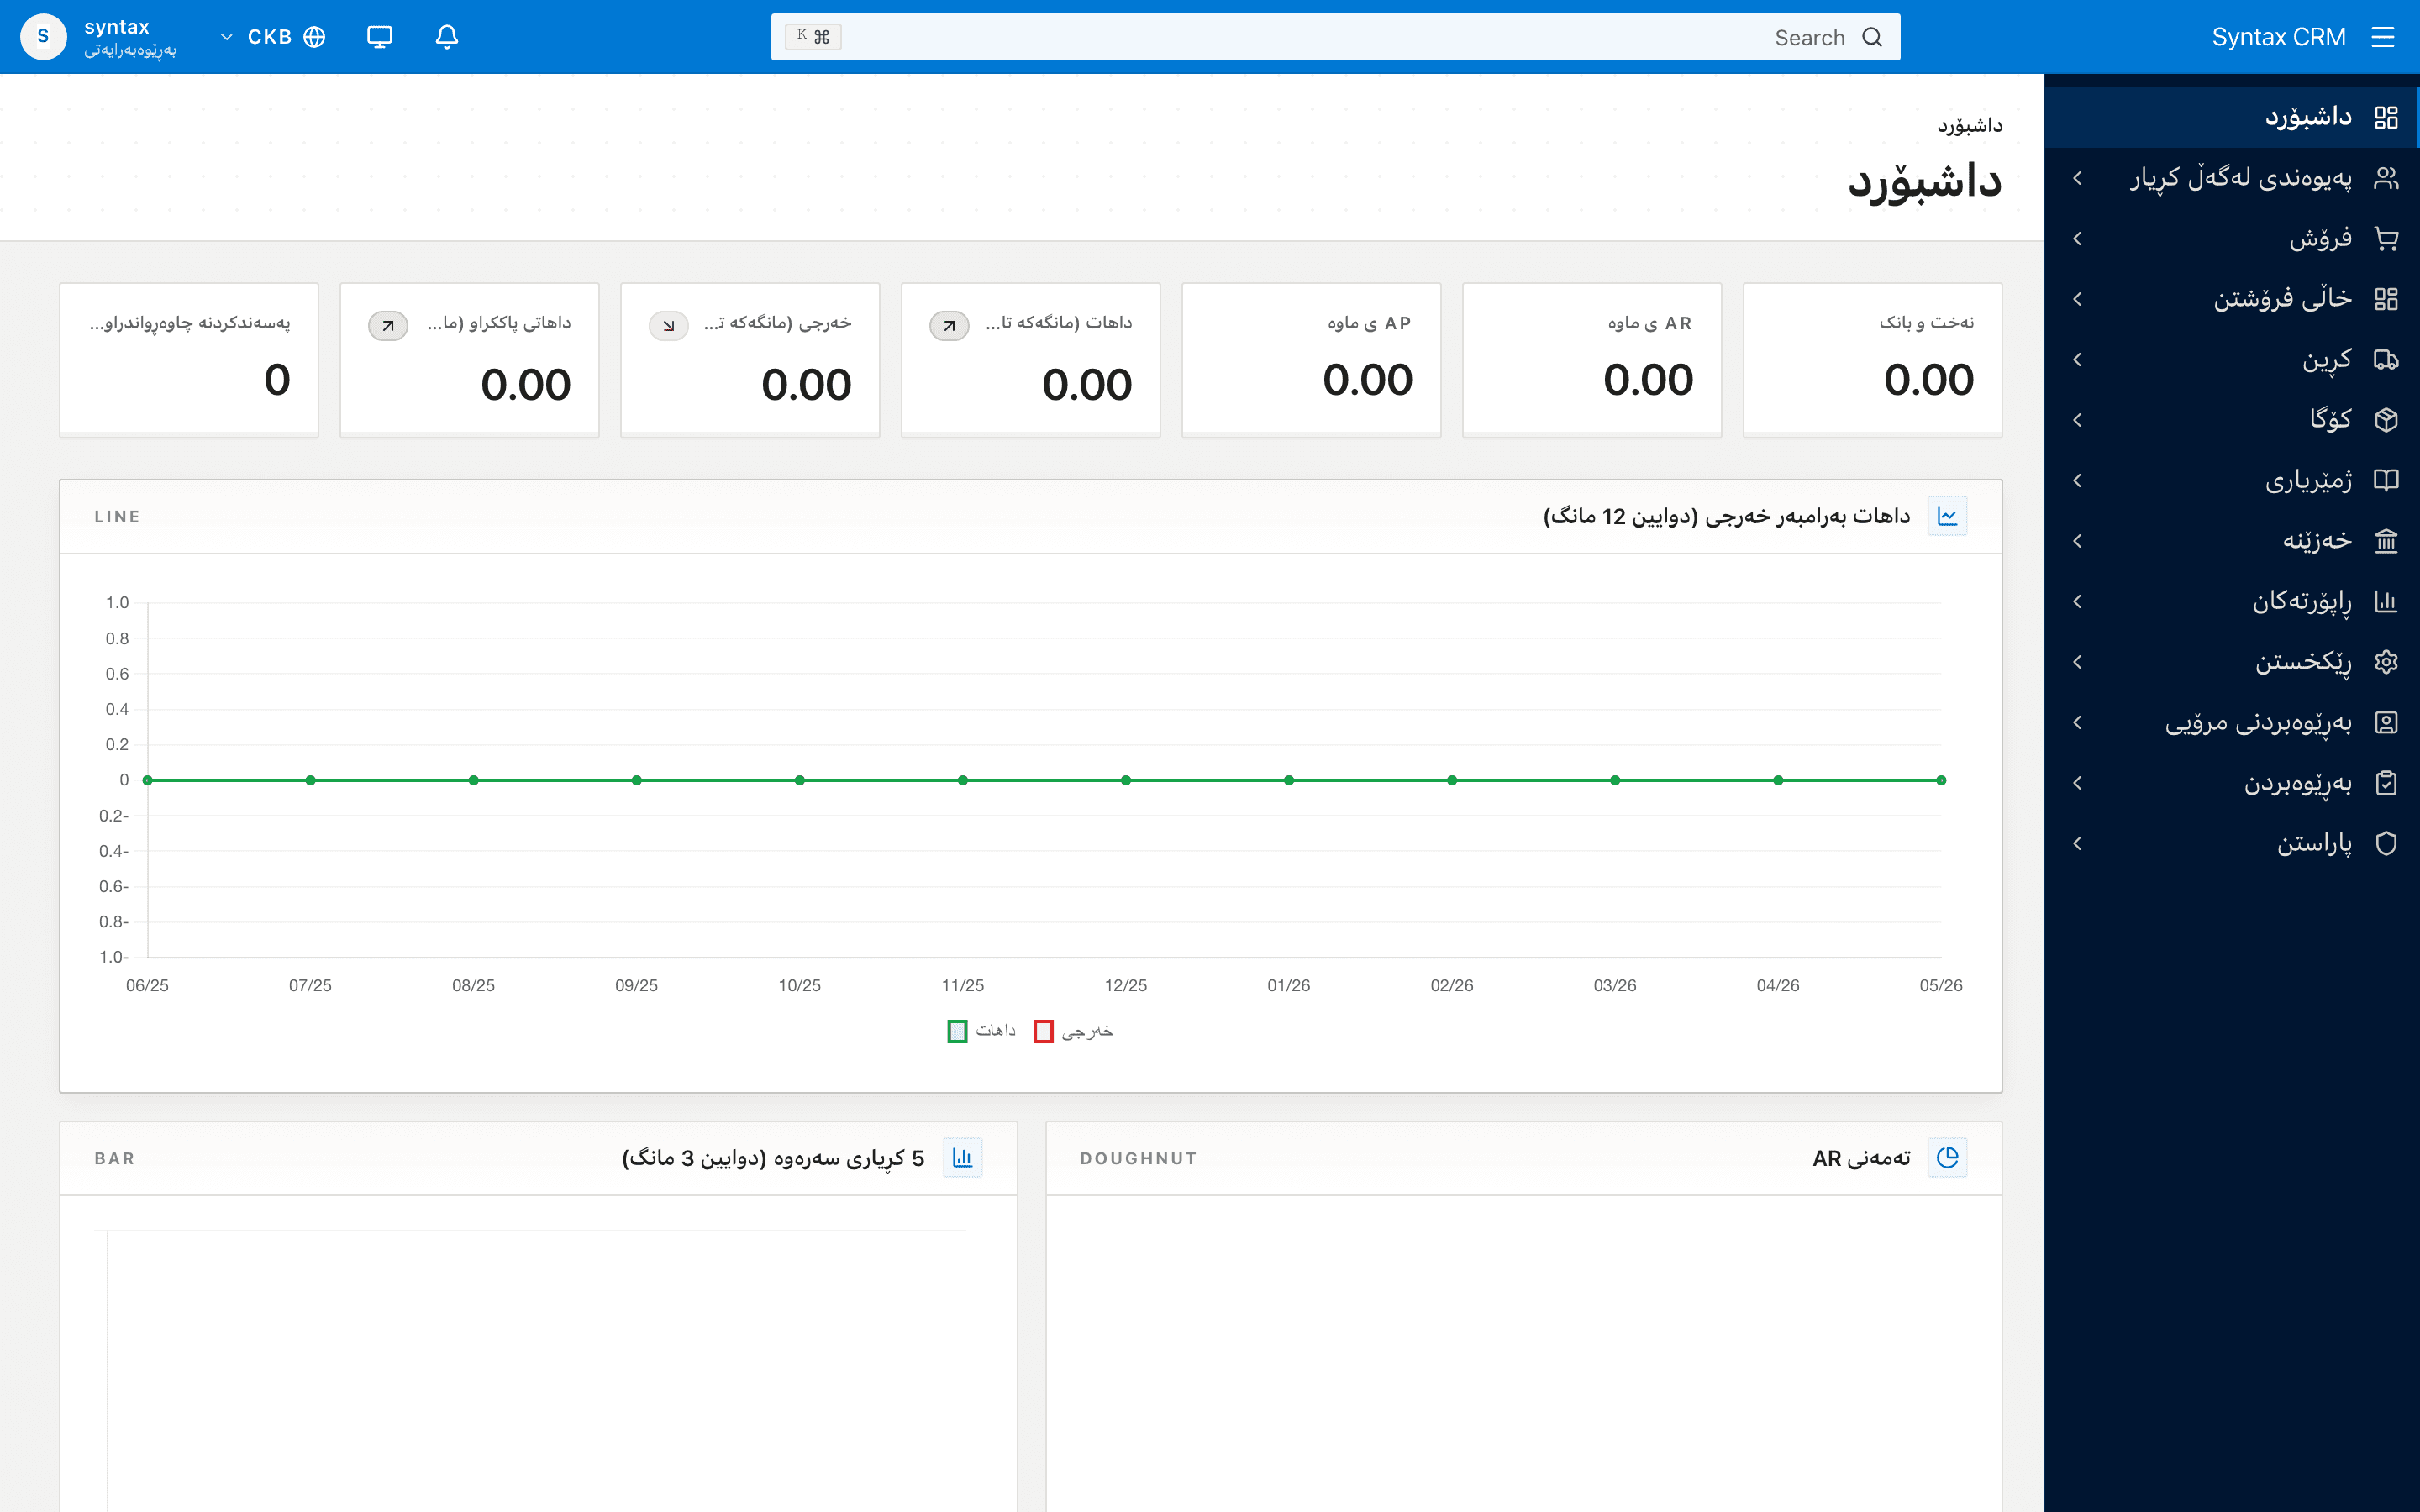Click the pie chart icon in AR aging panel
2420x1512 pixels.
1947,1158
